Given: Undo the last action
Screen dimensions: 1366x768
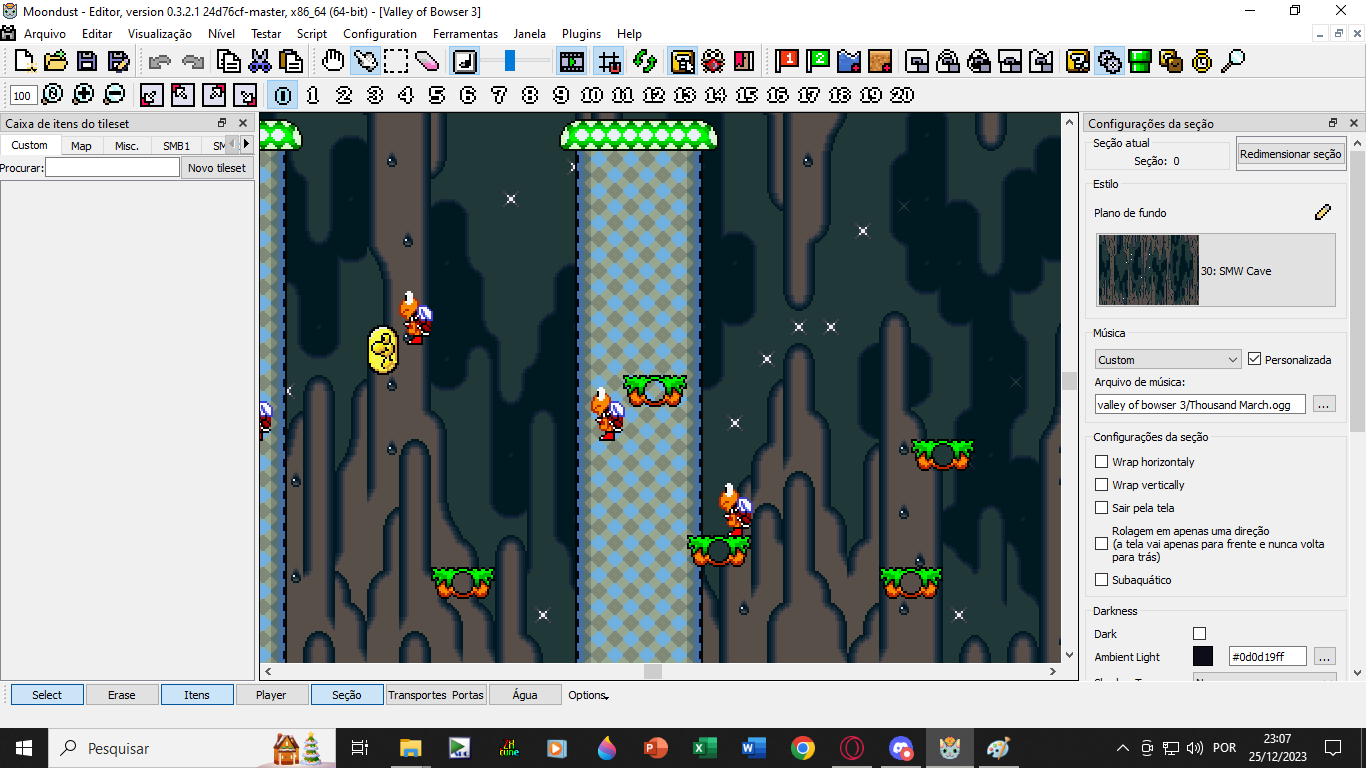Looking at the screenshot, I should 159,61.
